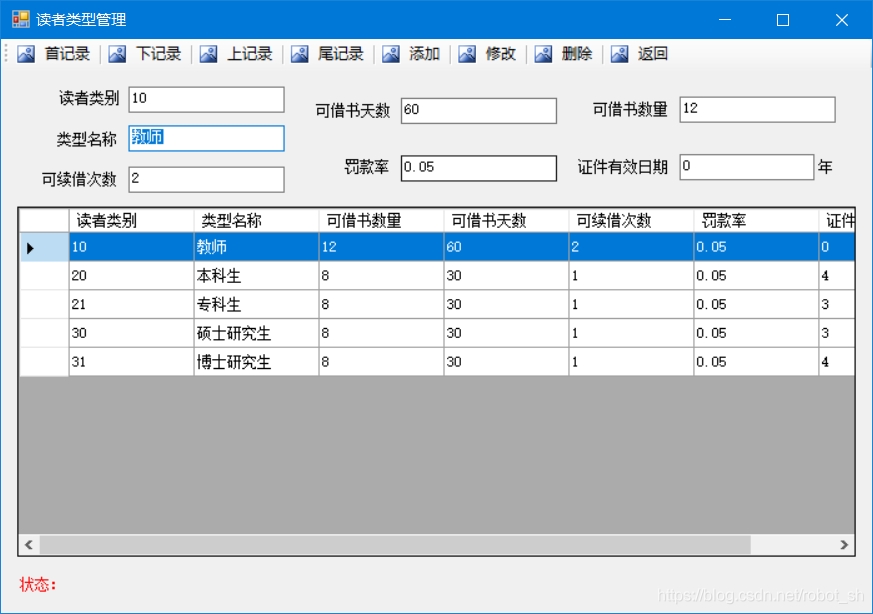Viewport: 873px width, 614px height.
Task: Close the 读者类型管理 window
Action: click(x=842, y=20)
